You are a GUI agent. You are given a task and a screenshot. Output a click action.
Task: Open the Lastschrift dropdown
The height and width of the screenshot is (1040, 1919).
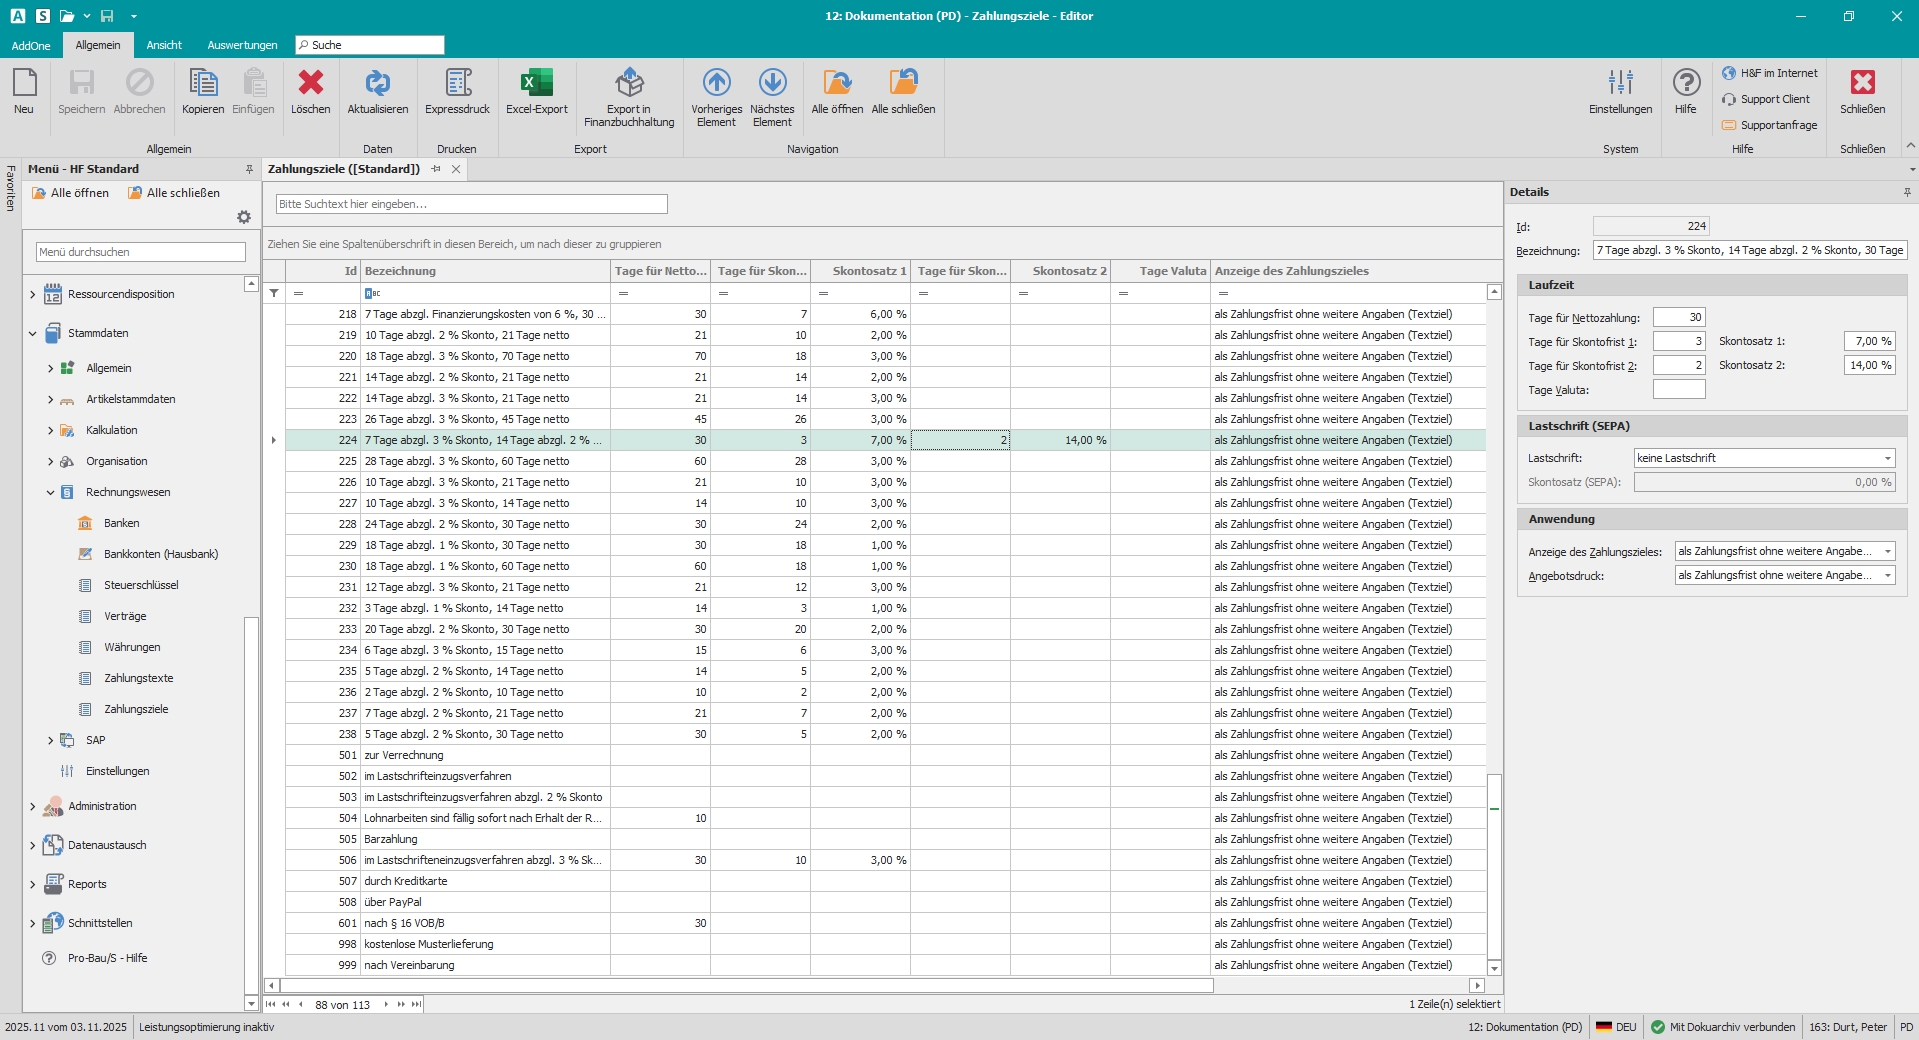[x=1887, y=459]
